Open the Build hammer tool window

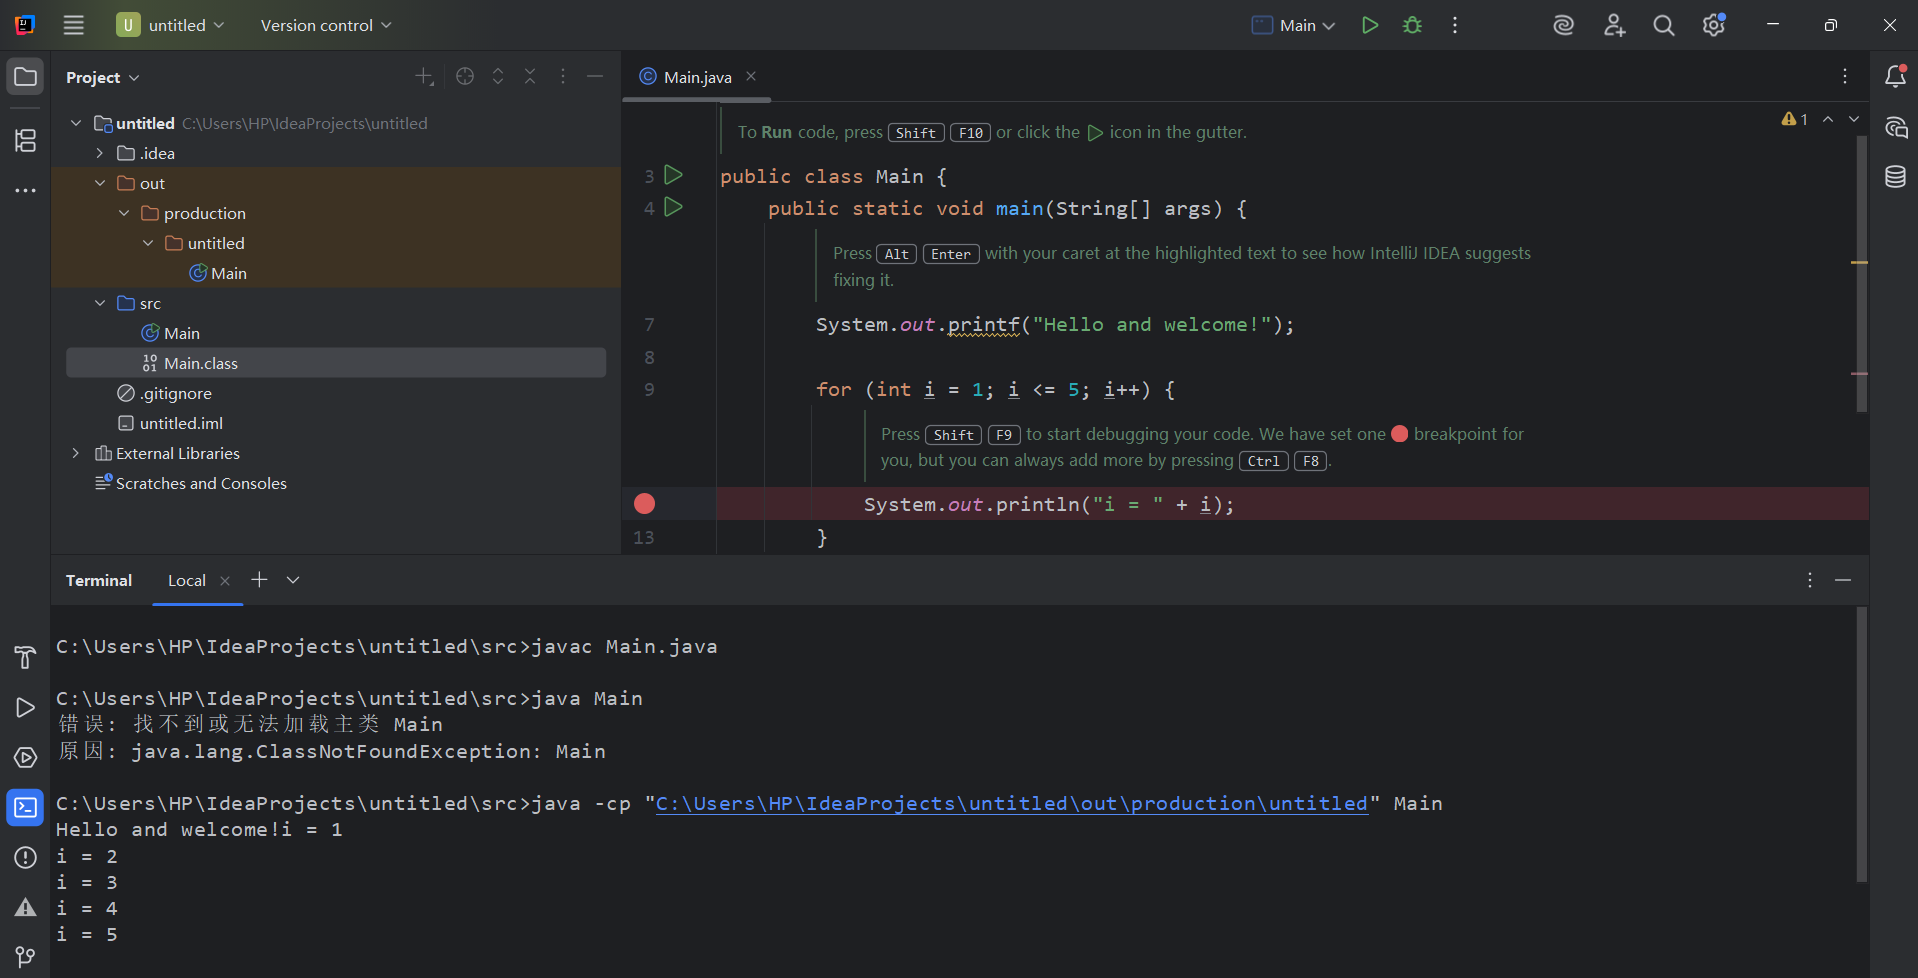(25, 657)
